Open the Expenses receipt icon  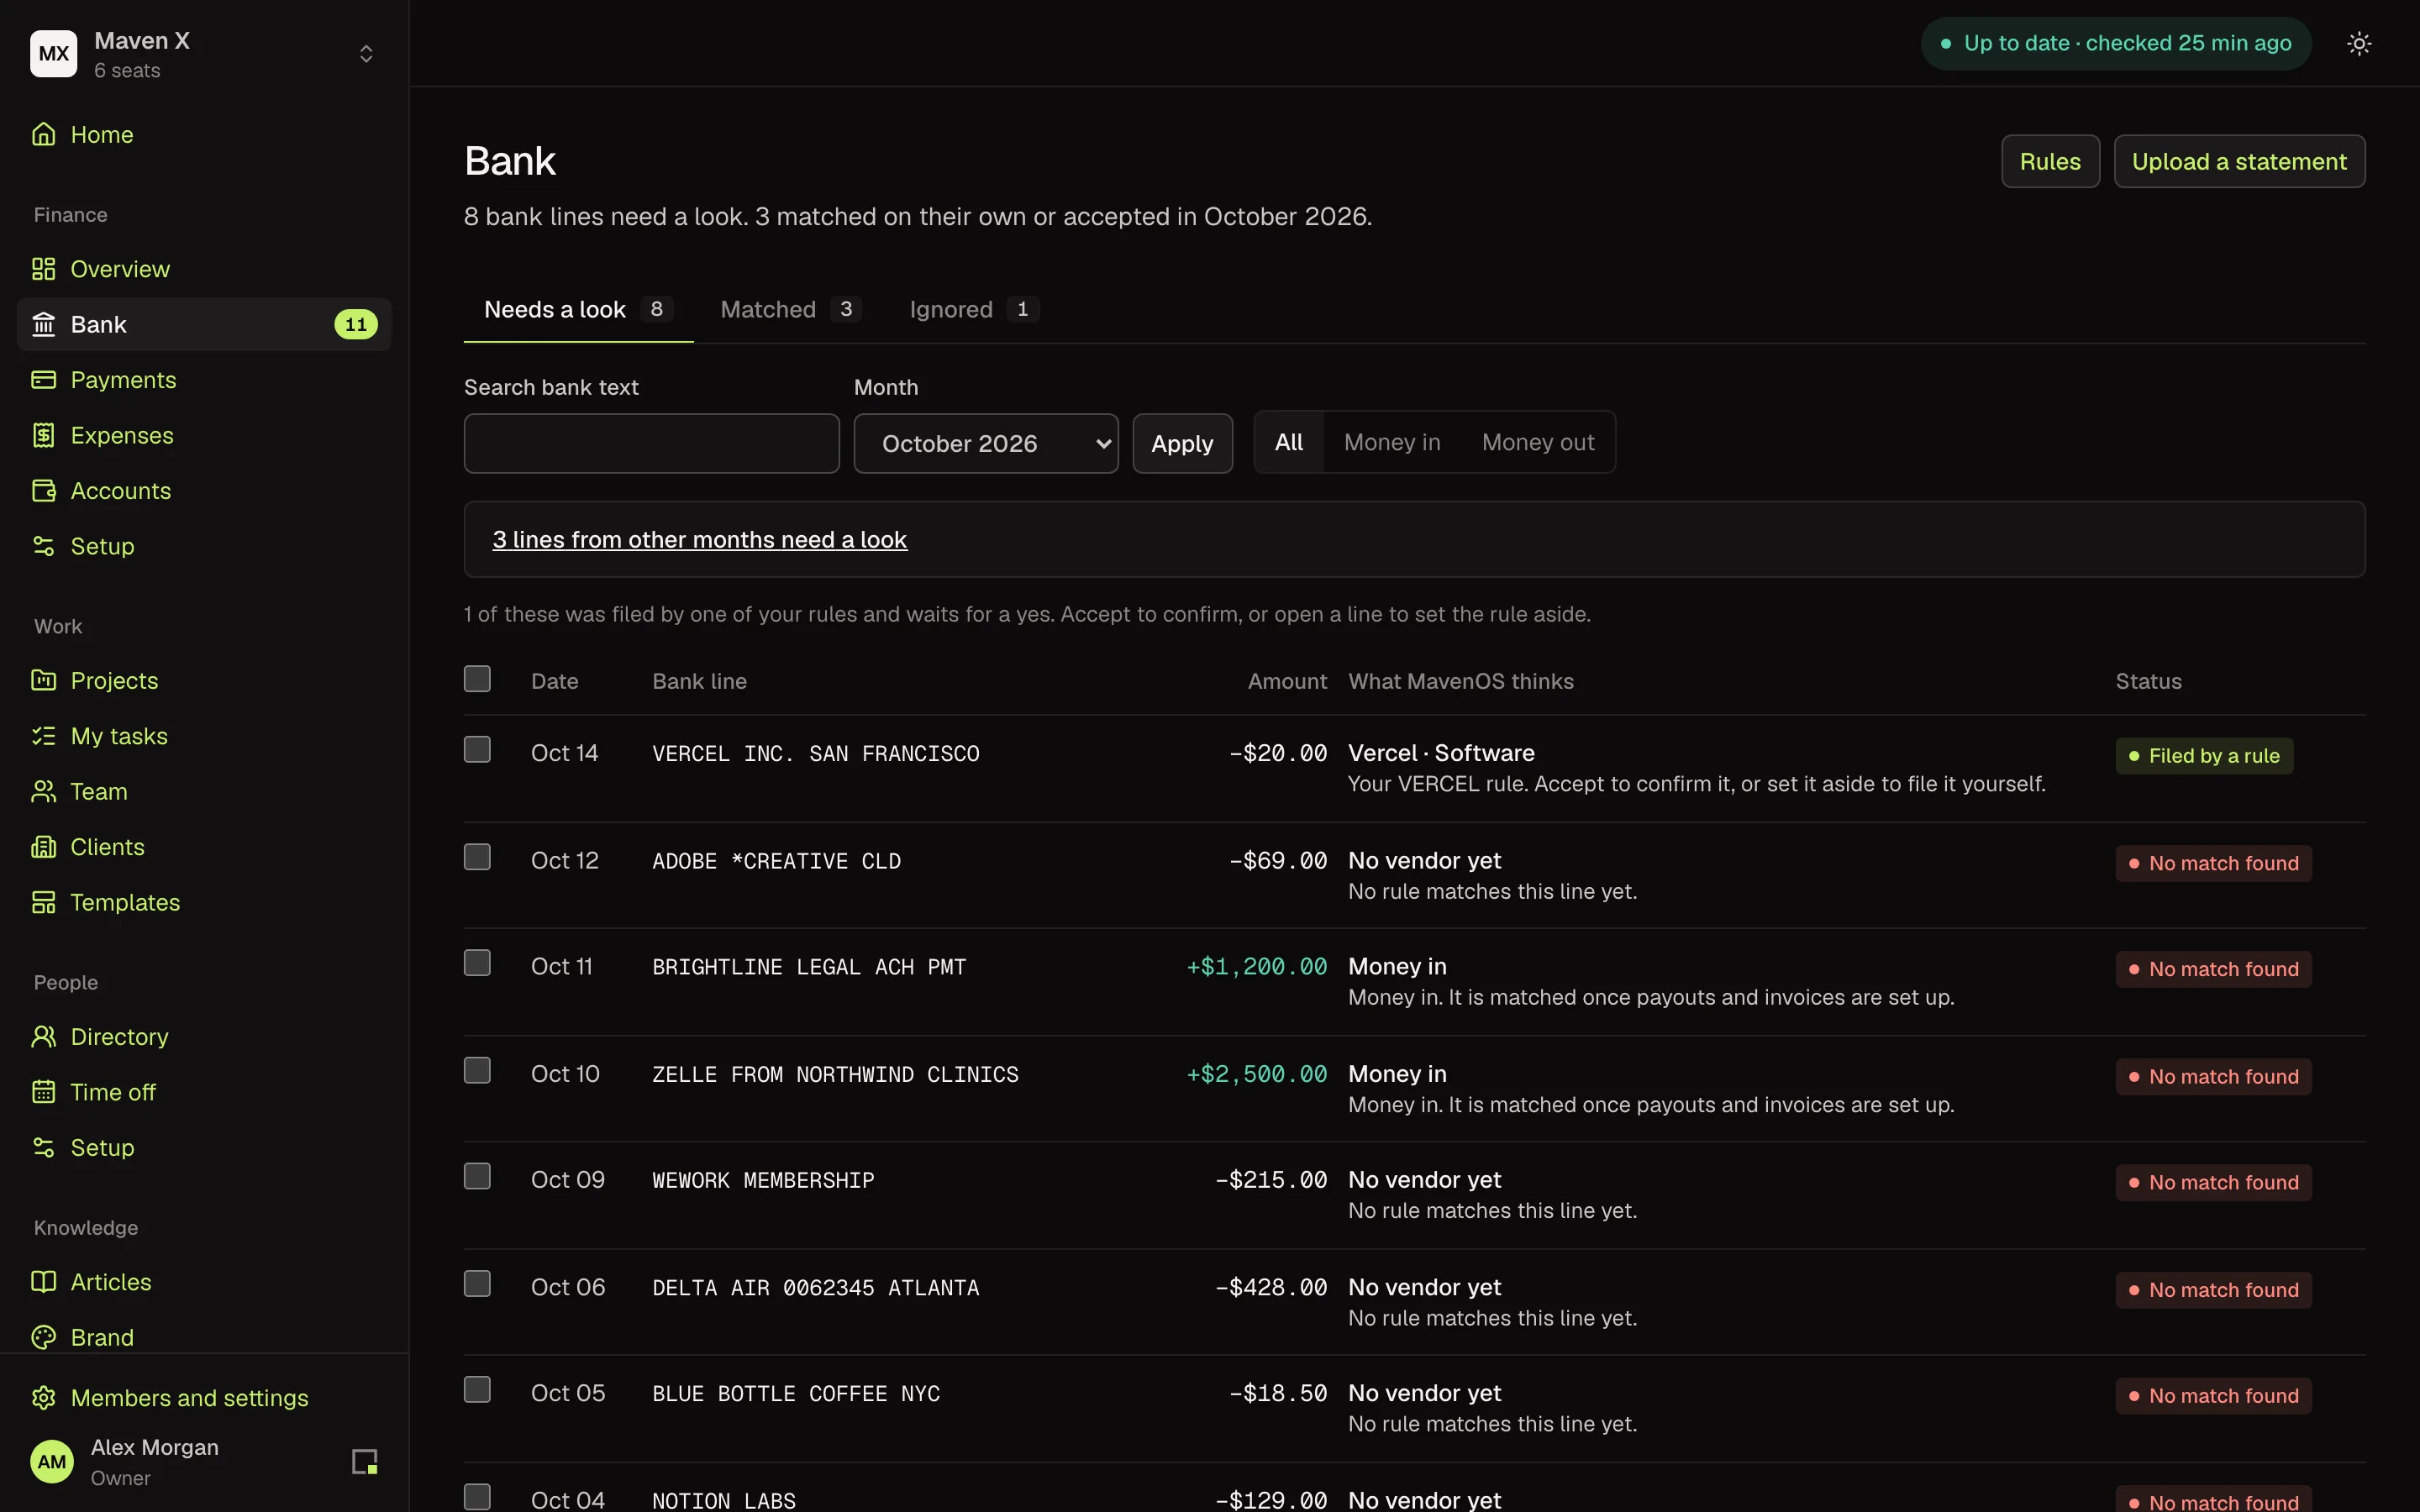43,435
